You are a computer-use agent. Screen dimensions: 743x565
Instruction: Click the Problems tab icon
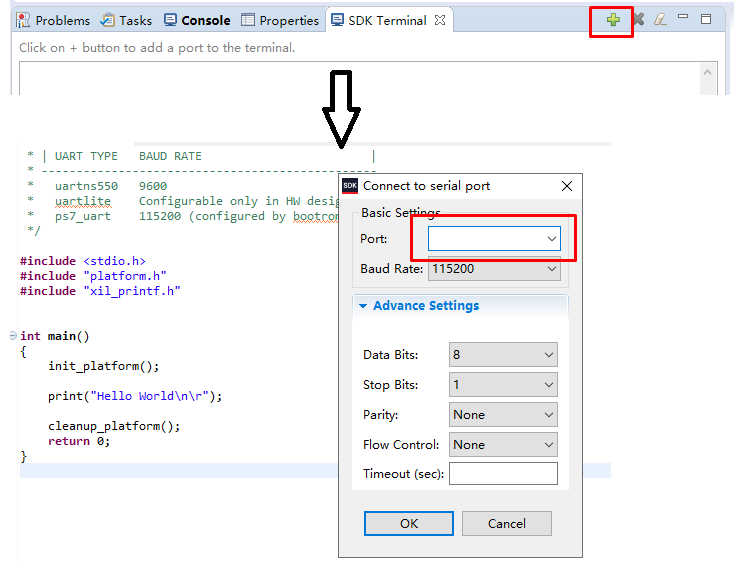pyautogui.click(x=23, y=20)
